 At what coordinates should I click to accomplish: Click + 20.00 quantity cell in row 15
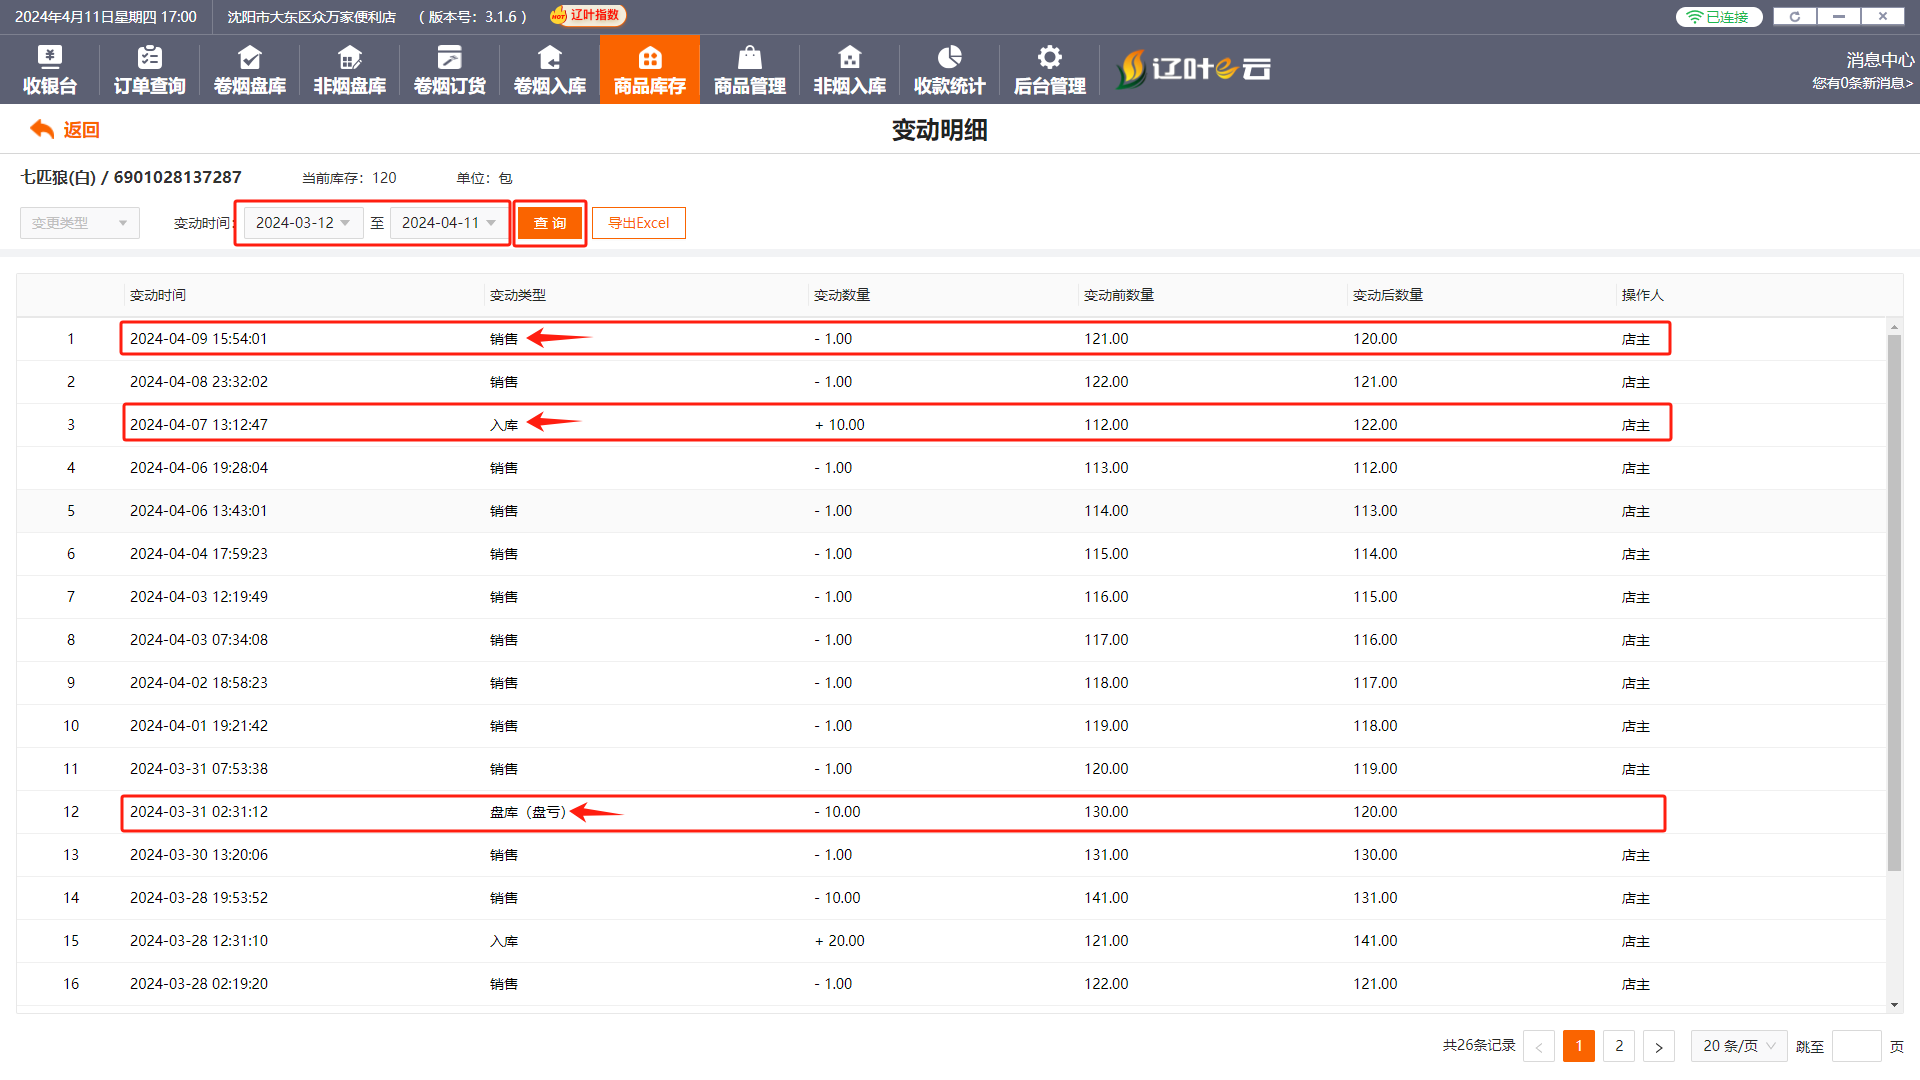[x=840, y=941]
